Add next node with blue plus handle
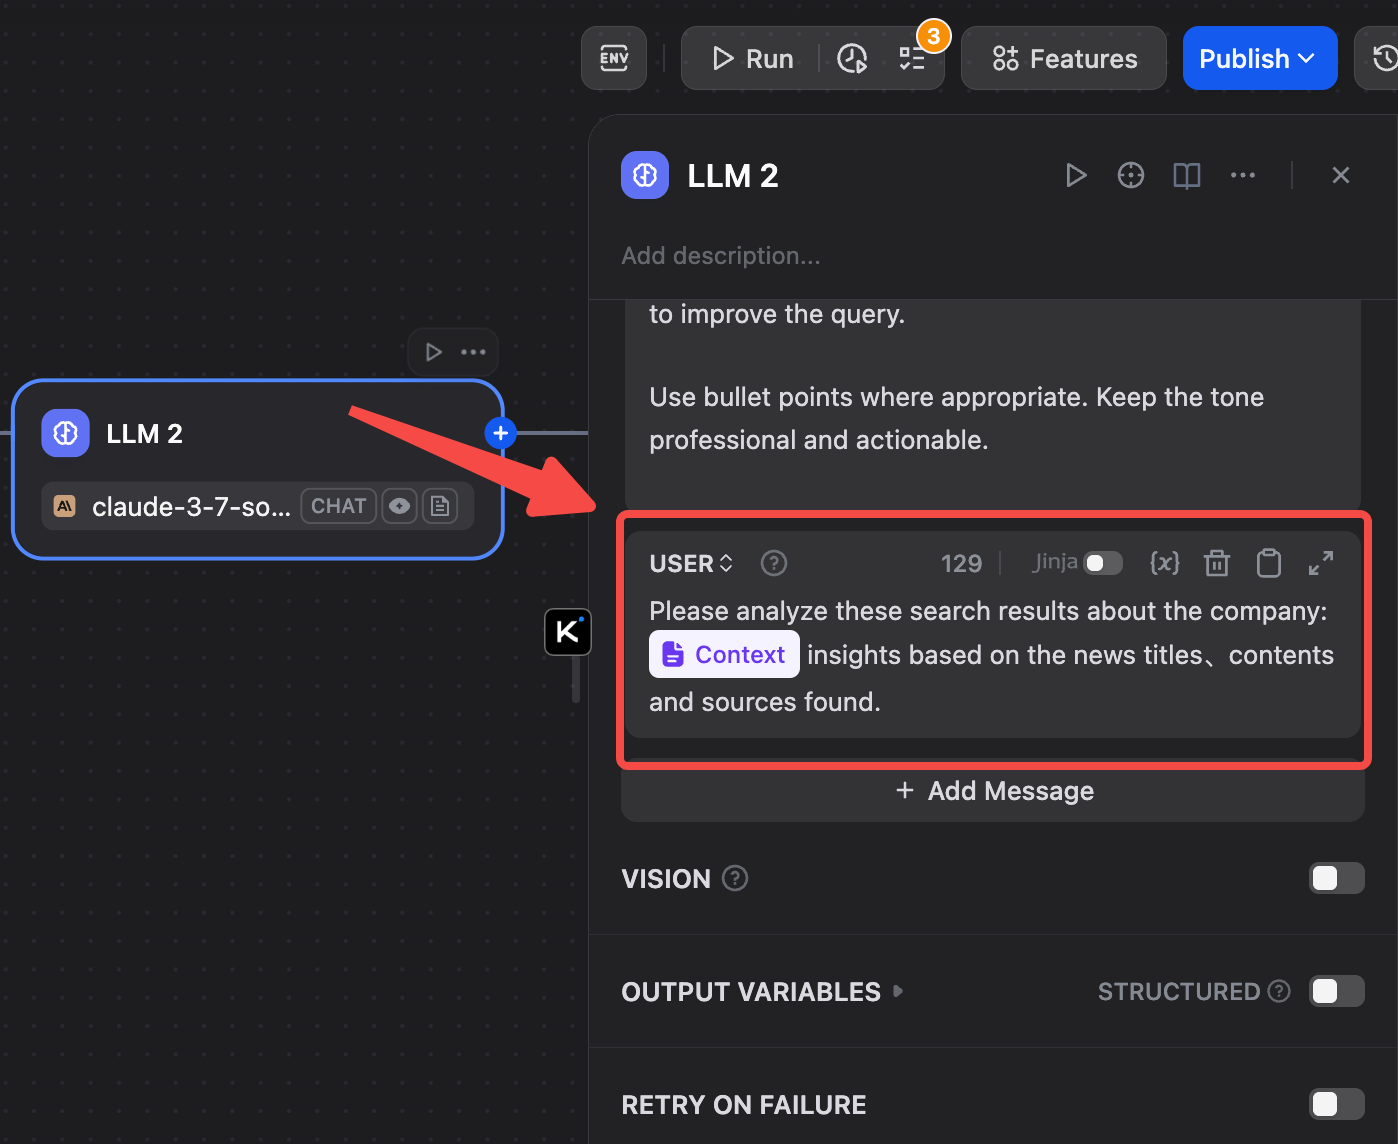This screenshot has height=1144, width=1398. [501, 433]
